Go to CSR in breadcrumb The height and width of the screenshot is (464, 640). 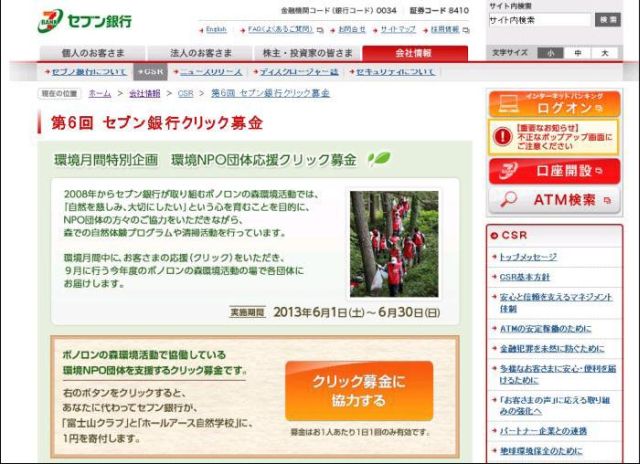pos(185,93)
